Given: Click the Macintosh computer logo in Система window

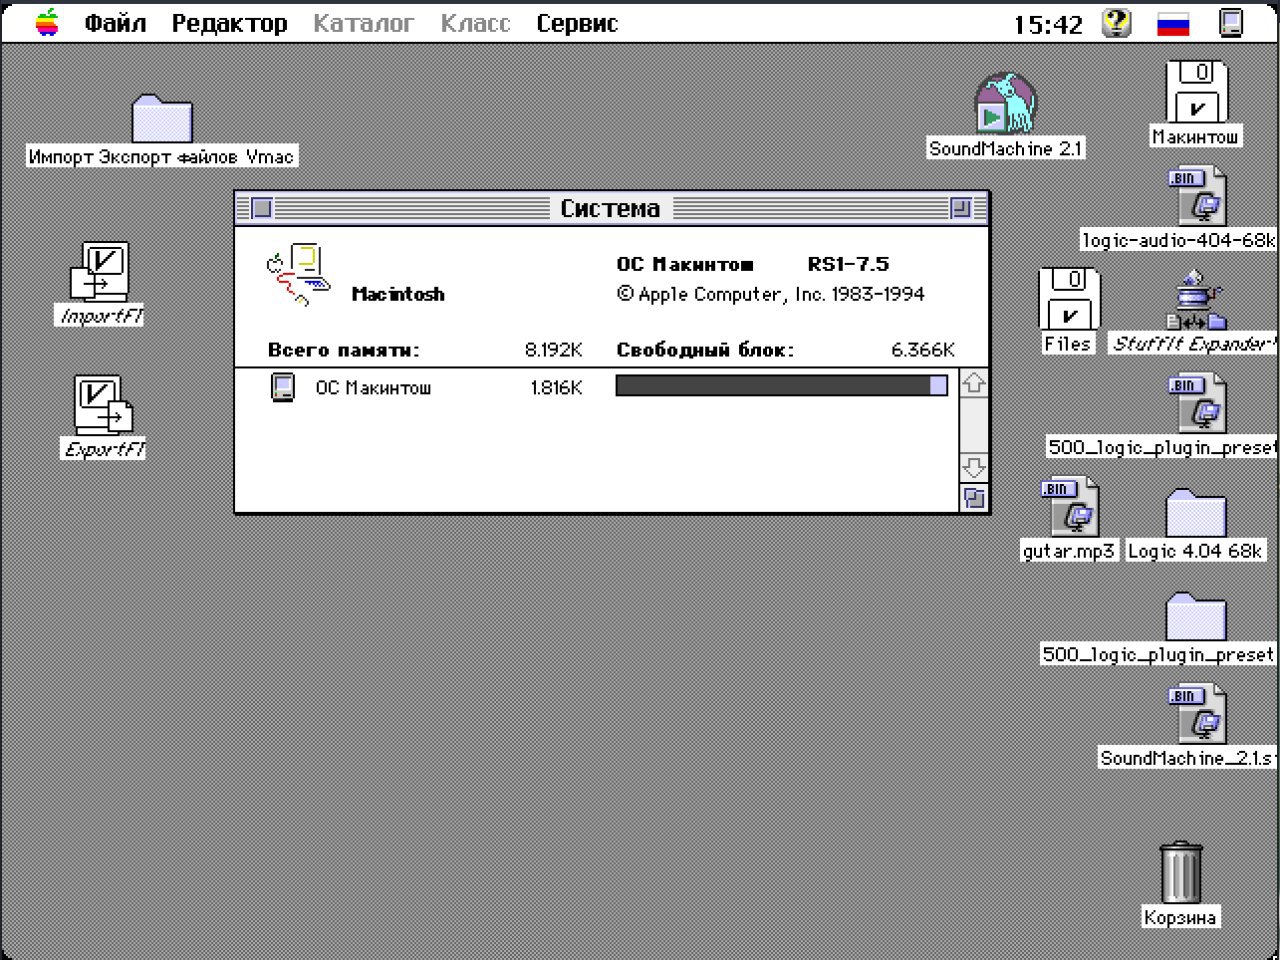Looking at the screenshot, I should pos(298,274).
